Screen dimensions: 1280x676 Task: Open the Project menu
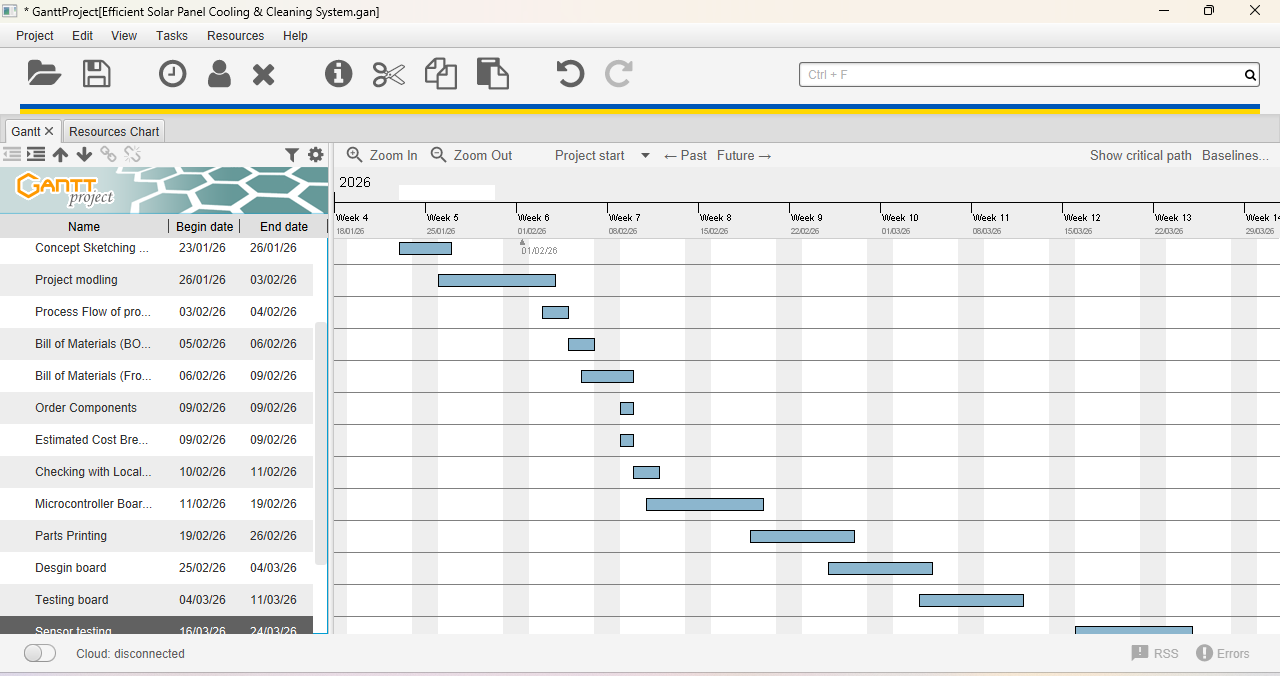point(35,35)
